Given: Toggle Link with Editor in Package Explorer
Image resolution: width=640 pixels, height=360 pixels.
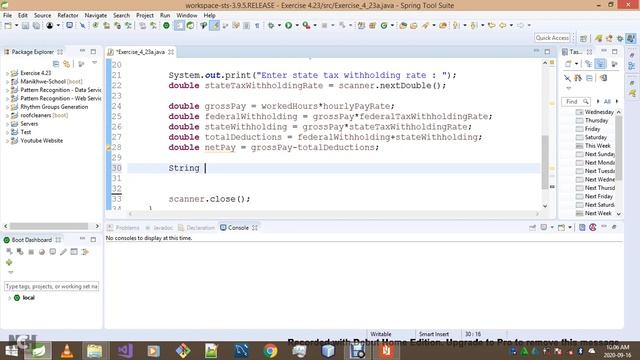Looking at the screenshot, I should 67,64.
